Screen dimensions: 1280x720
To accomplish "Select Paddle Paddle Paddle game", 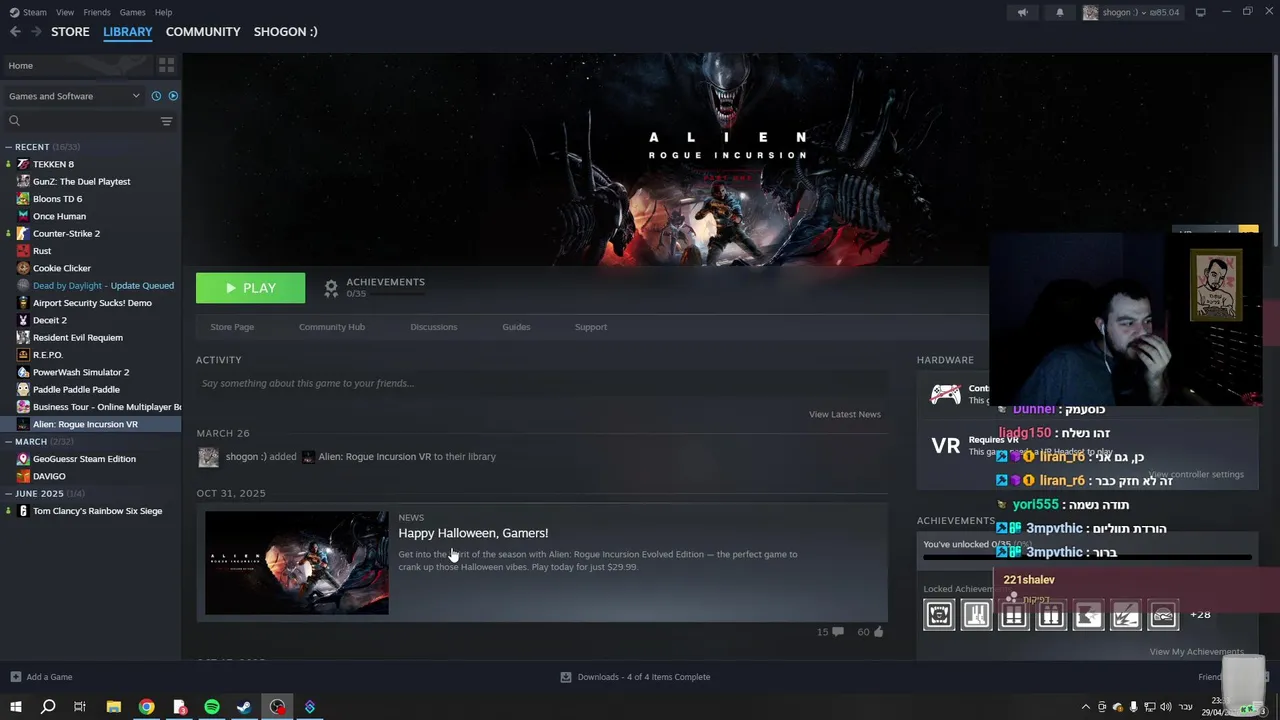I will click(76, 389).
